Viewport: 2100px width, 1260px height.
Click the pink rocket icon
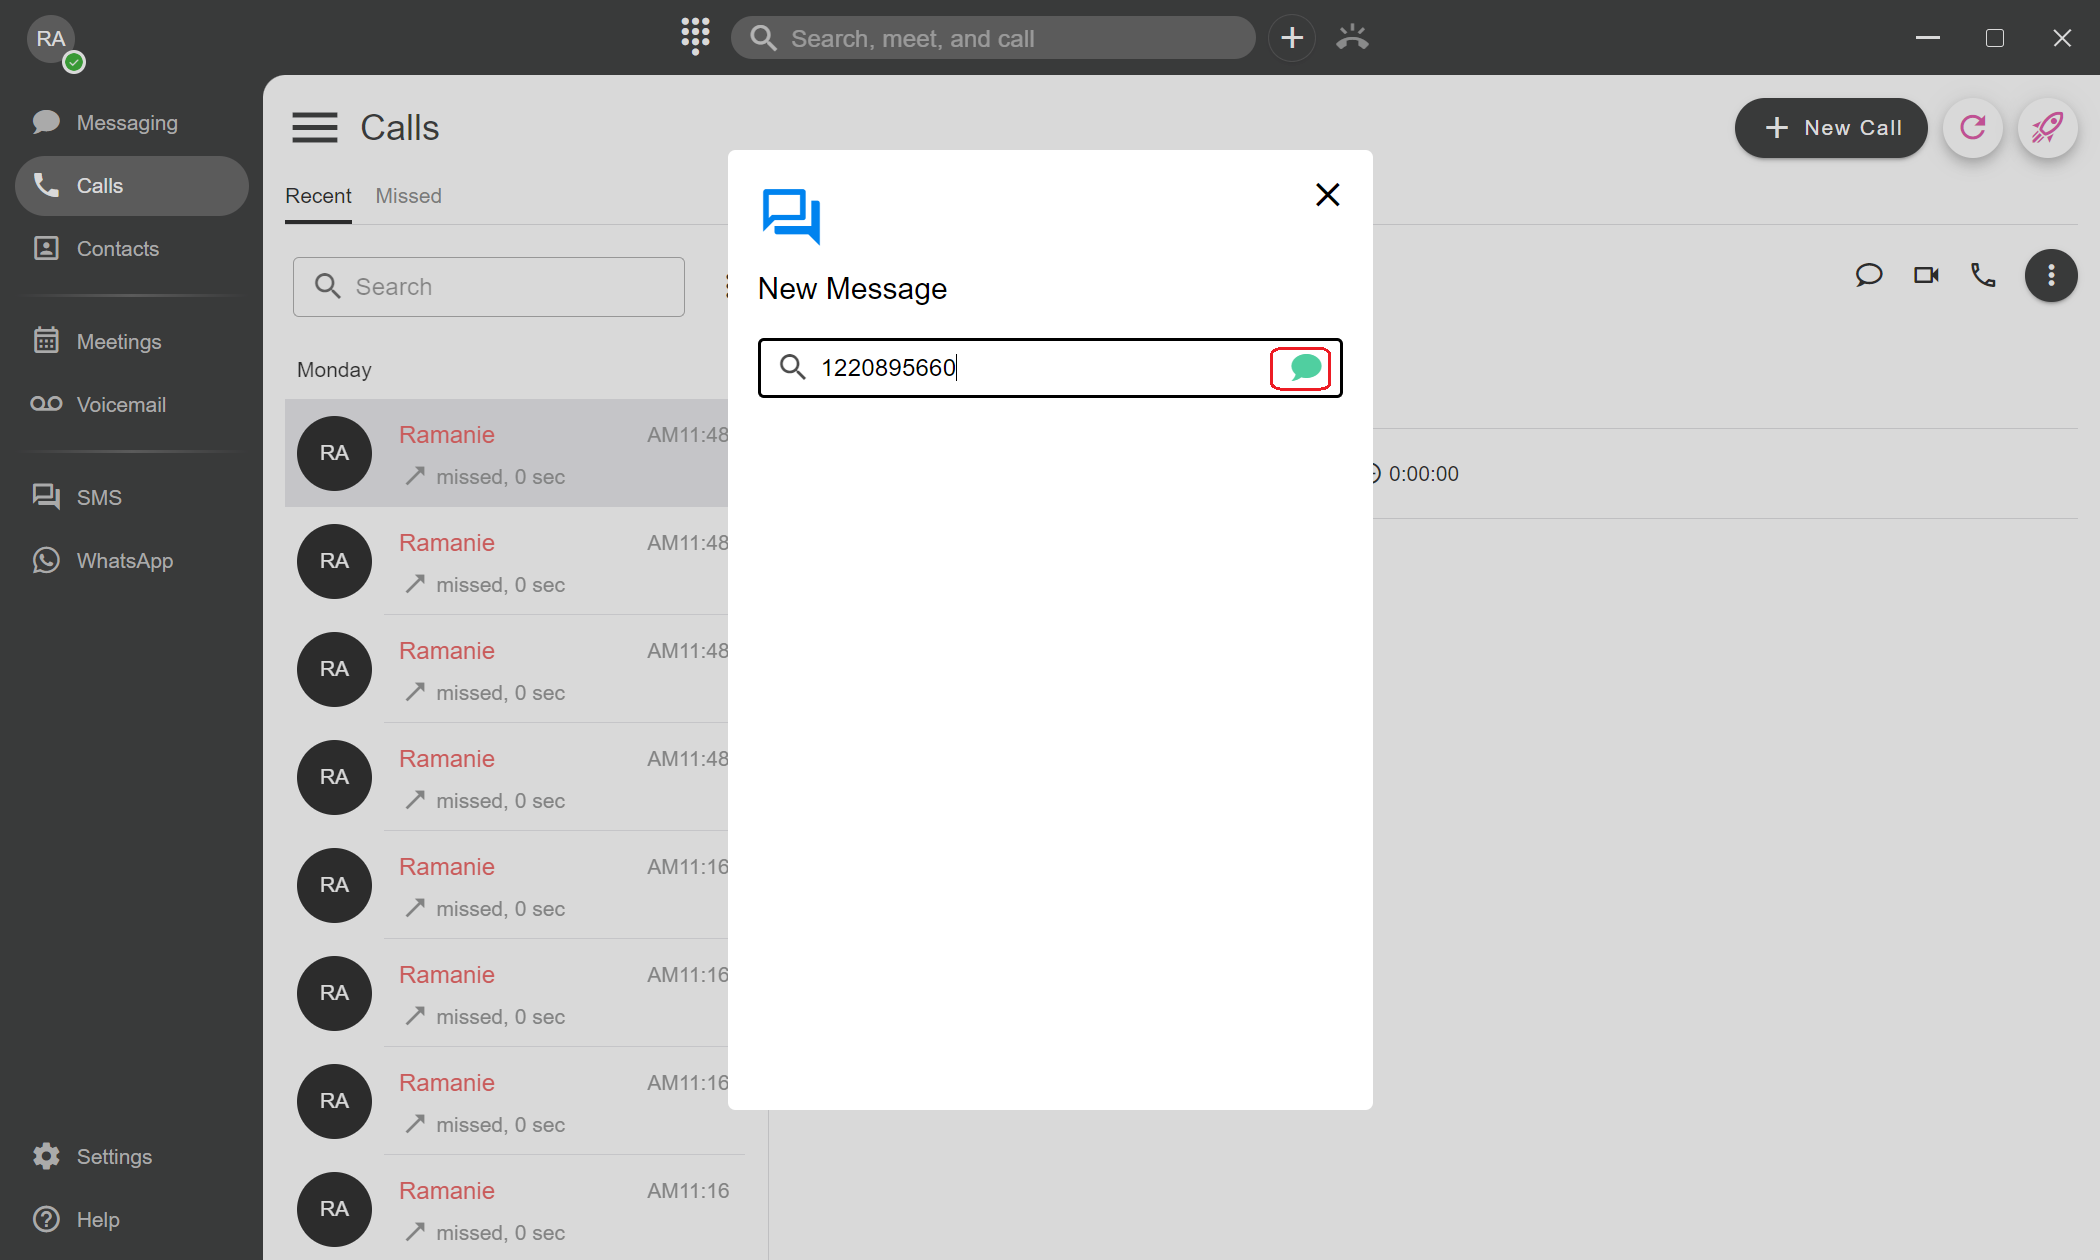2047,128
